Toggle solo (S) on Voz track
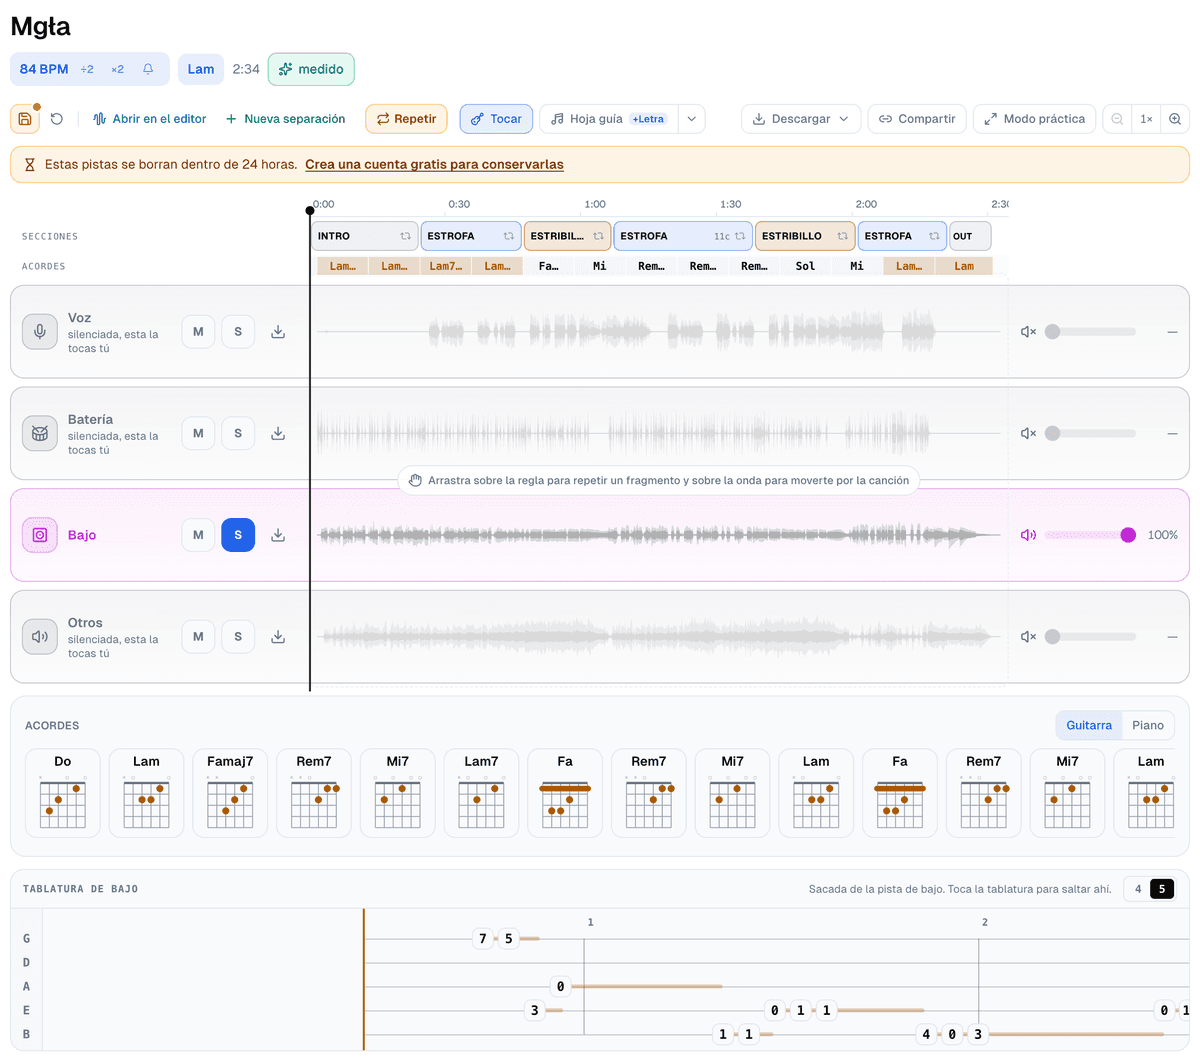 click(238, 332)
